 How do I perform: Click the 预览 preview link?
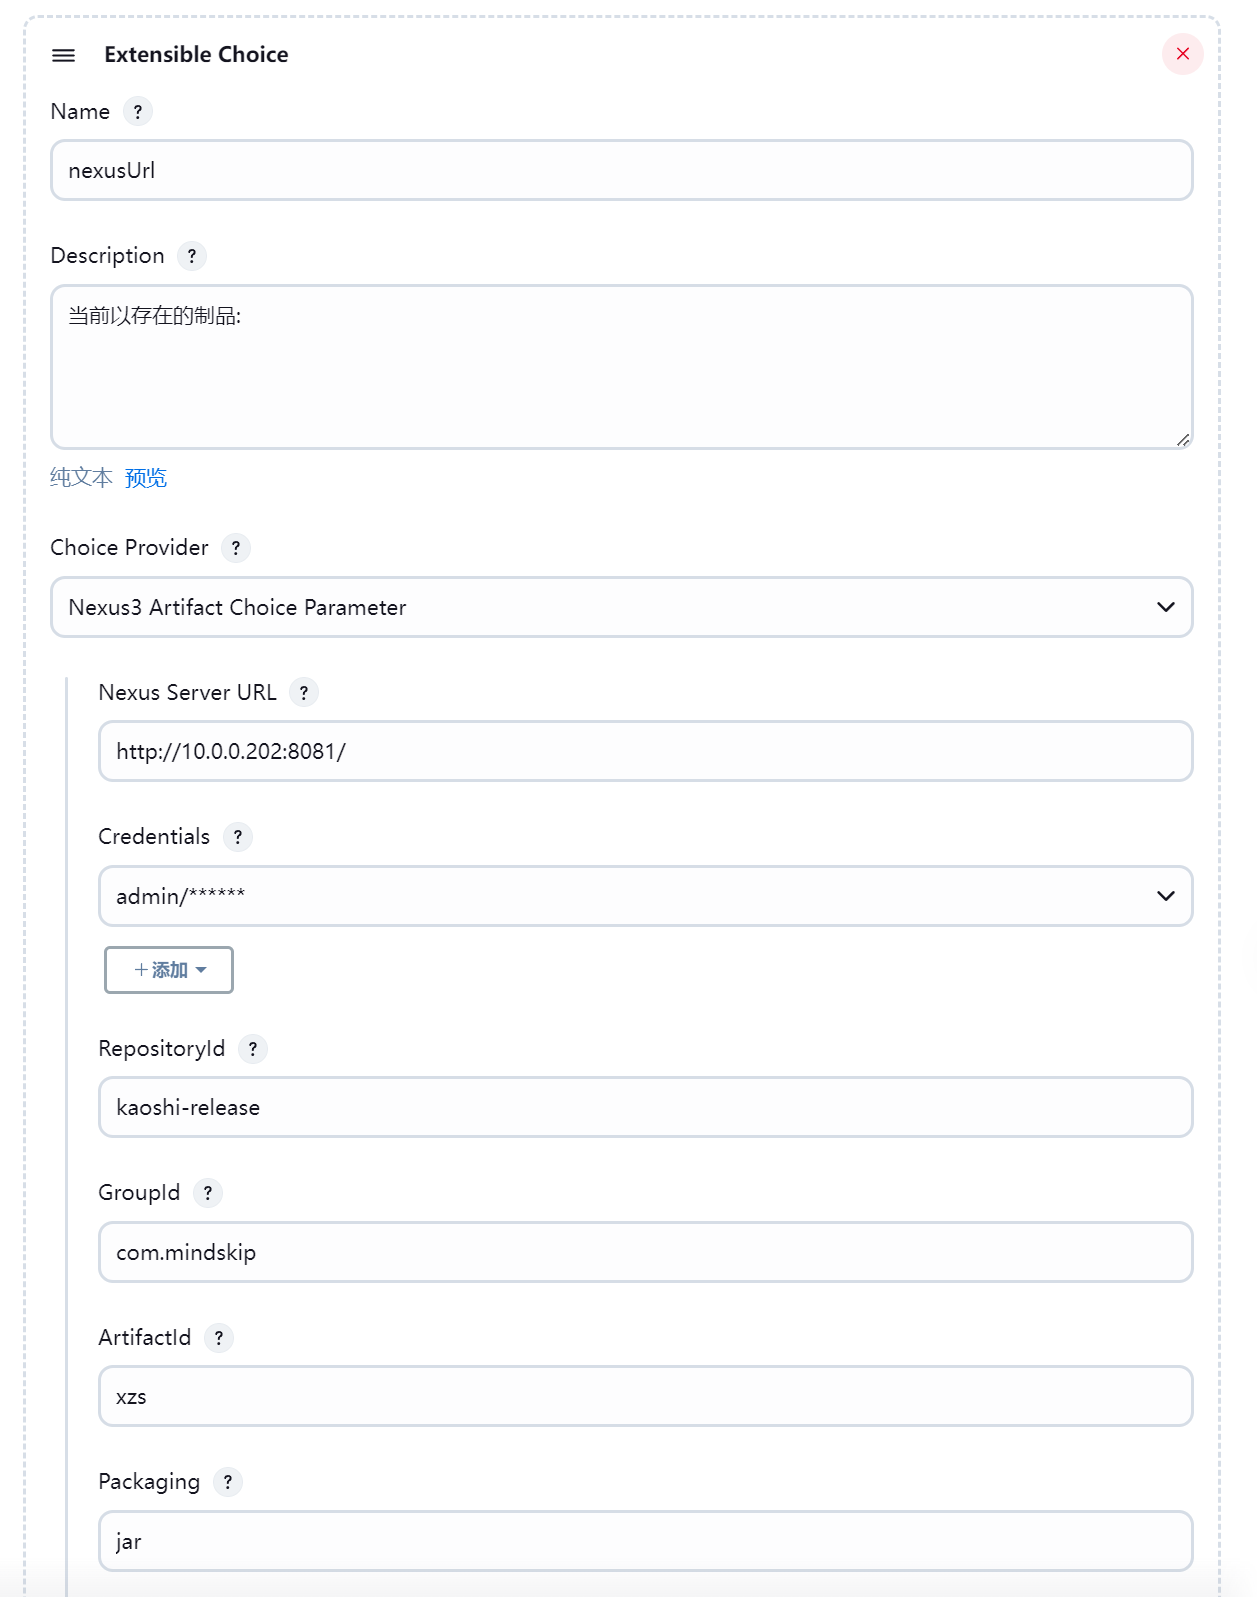coord(146,478)
